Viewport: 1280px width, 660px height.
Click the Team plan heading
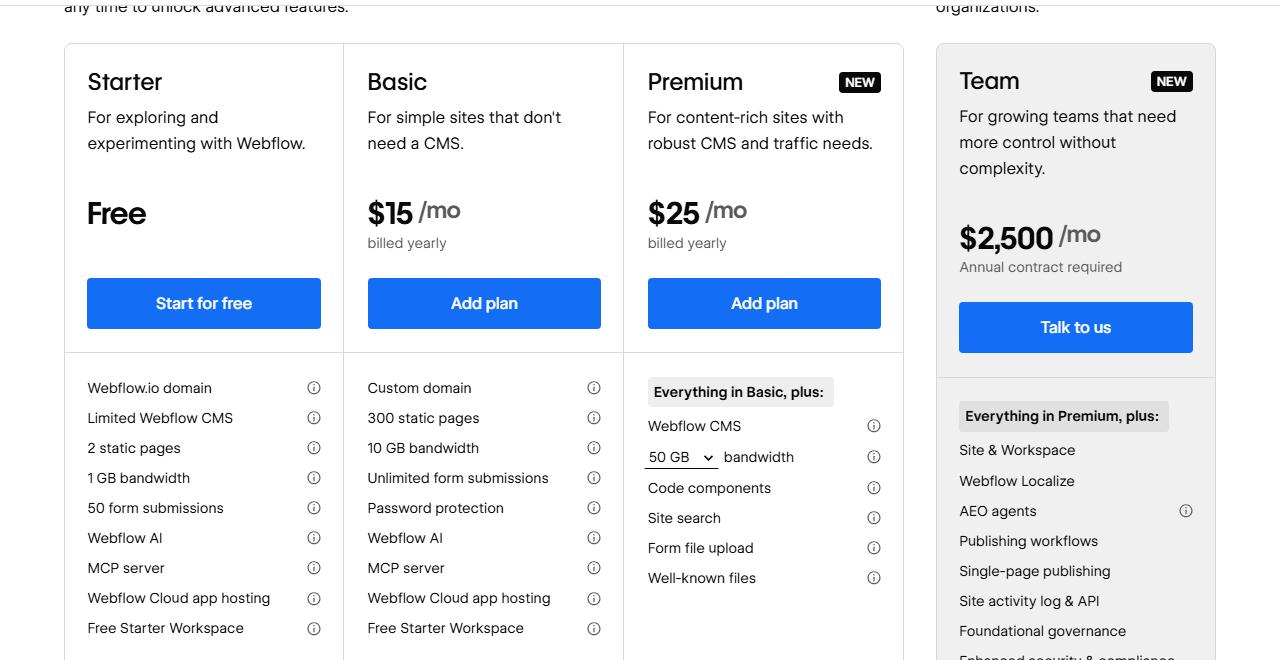[x=989, y=81]
